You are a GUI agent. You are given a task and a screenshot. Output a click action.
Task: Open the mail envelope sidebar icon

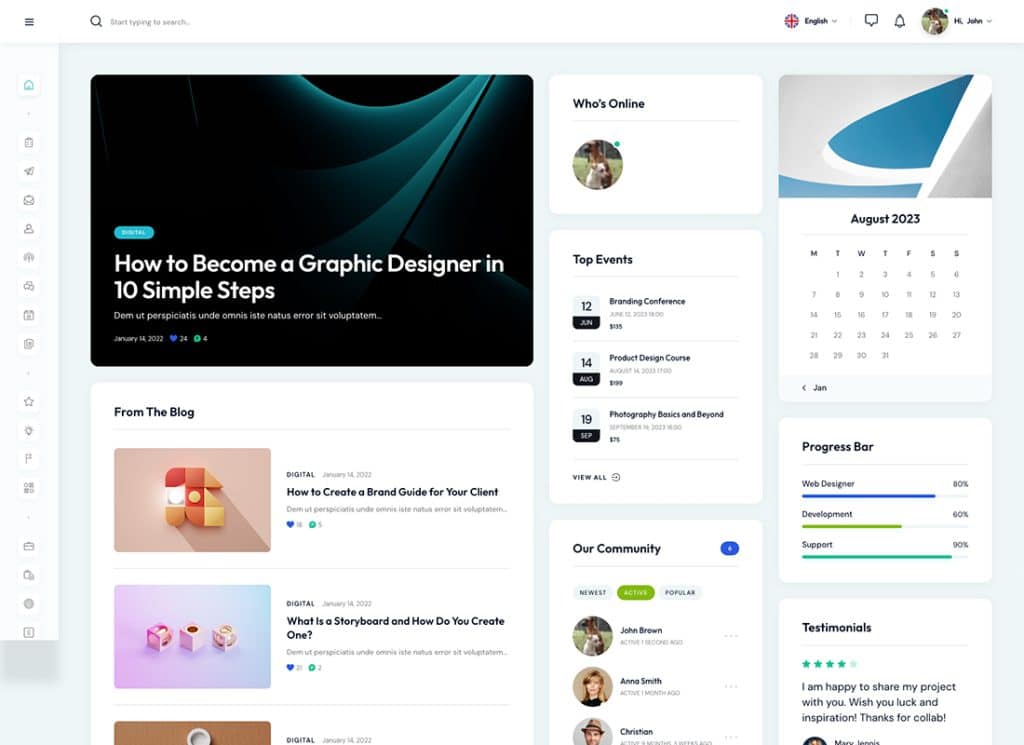[x=29, y=200]
